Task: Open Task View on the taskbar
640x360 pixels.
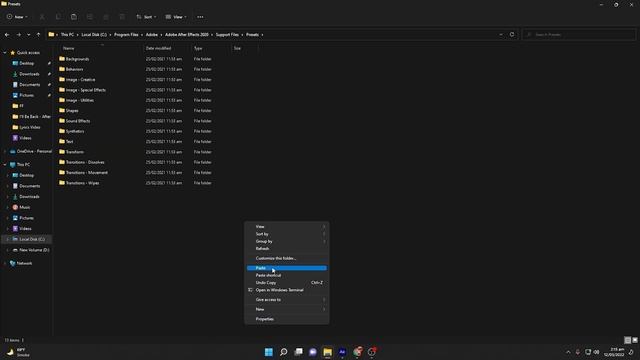Action: coord(298,352)
